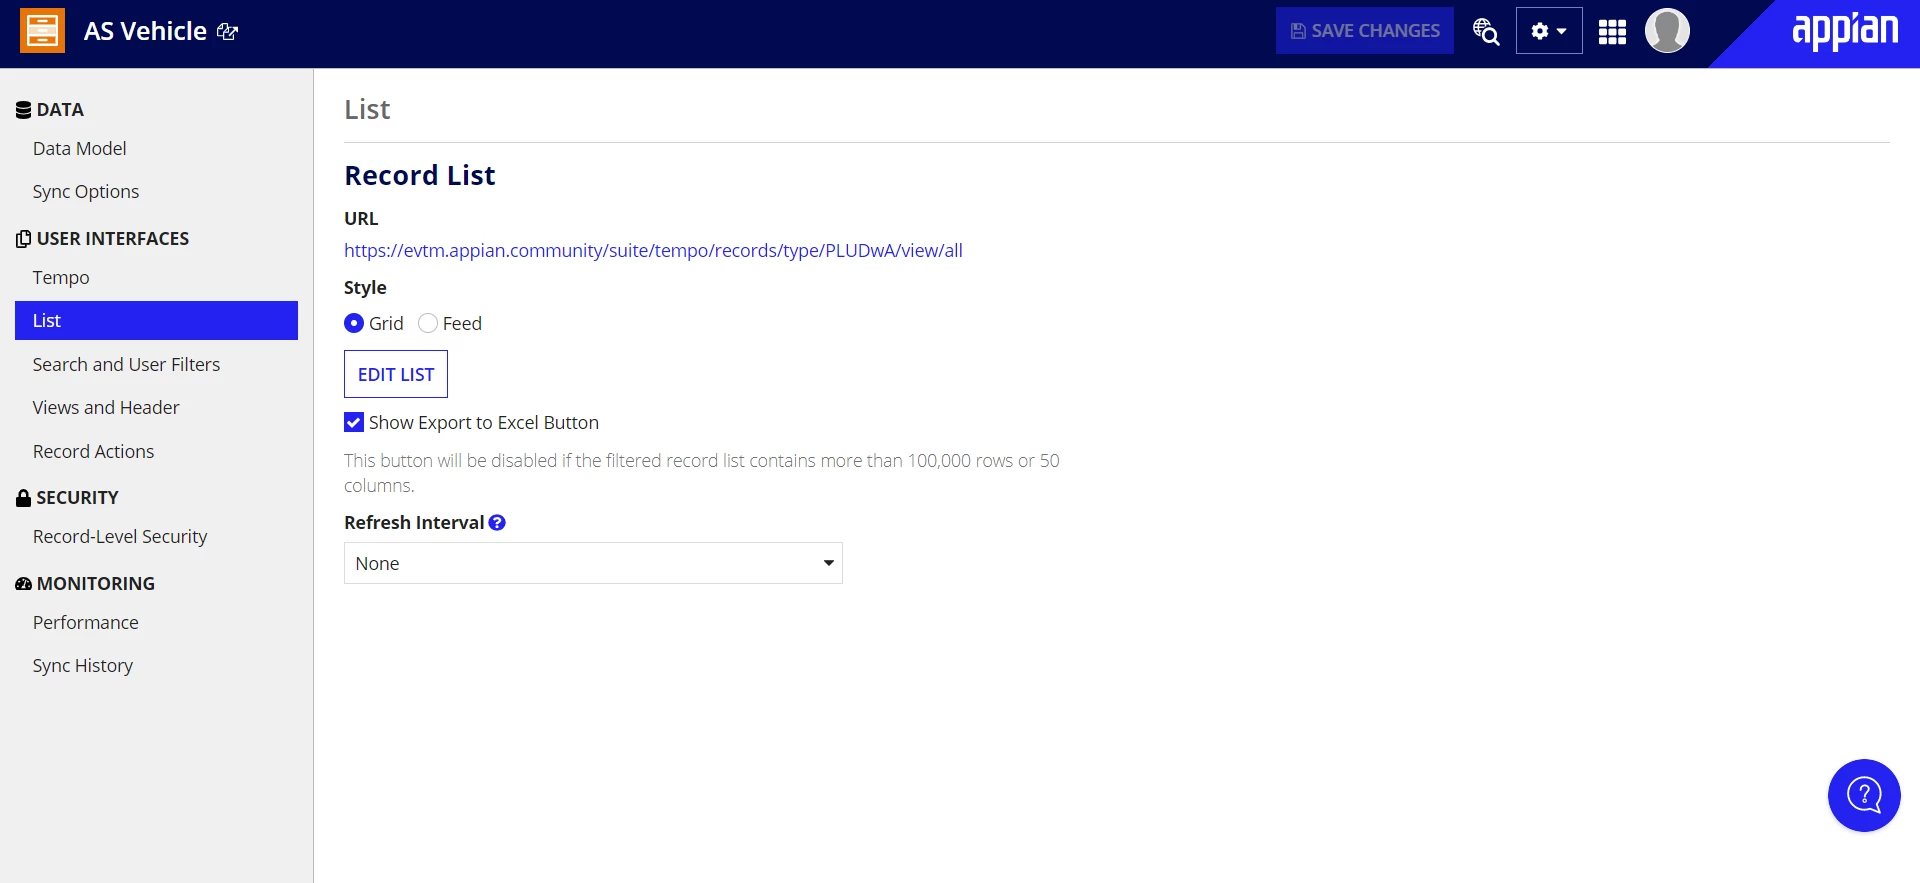Select the Grid style radio button

click(x=354, y=323)
